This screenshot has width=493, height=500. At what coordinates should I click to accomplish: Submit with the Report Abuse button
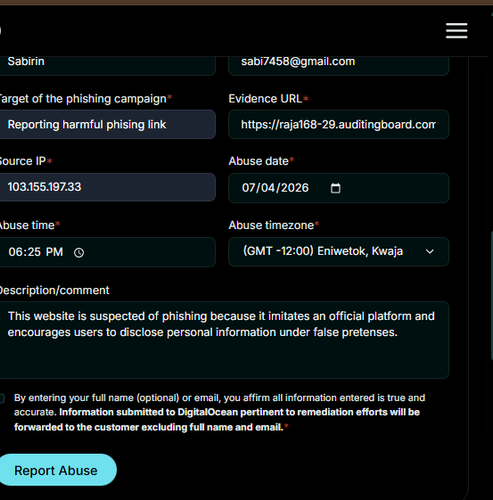pyautogui.click(x=57, y=470)
